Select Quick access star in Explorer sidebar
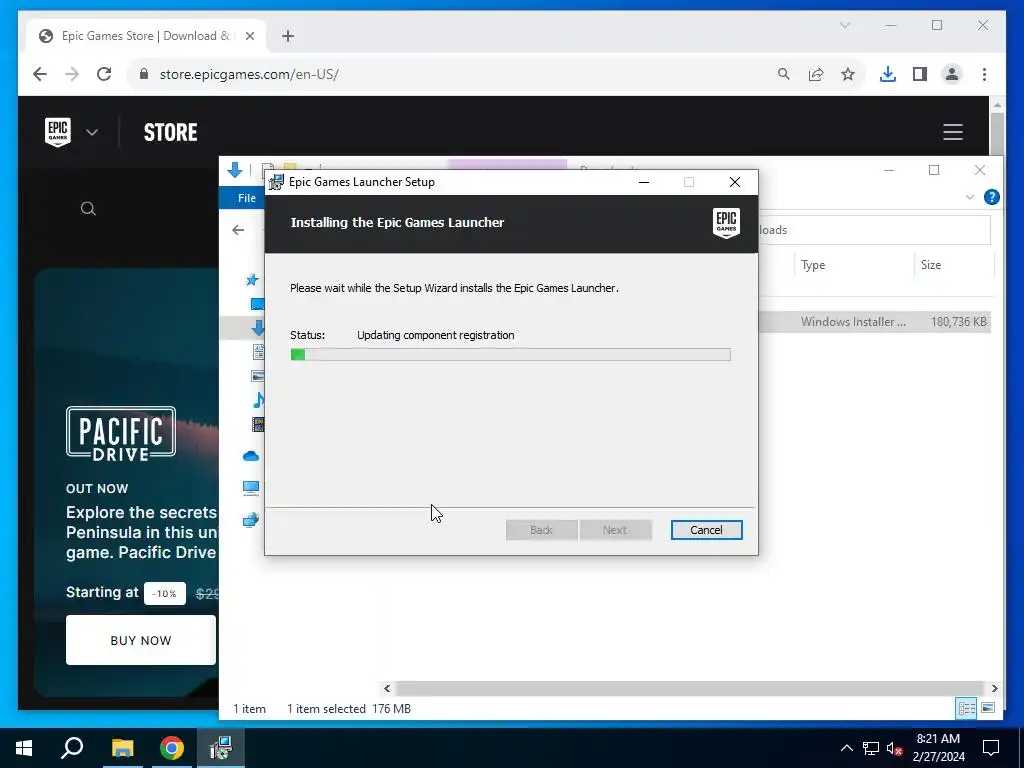1024x768 pixels. coord(252,280)
